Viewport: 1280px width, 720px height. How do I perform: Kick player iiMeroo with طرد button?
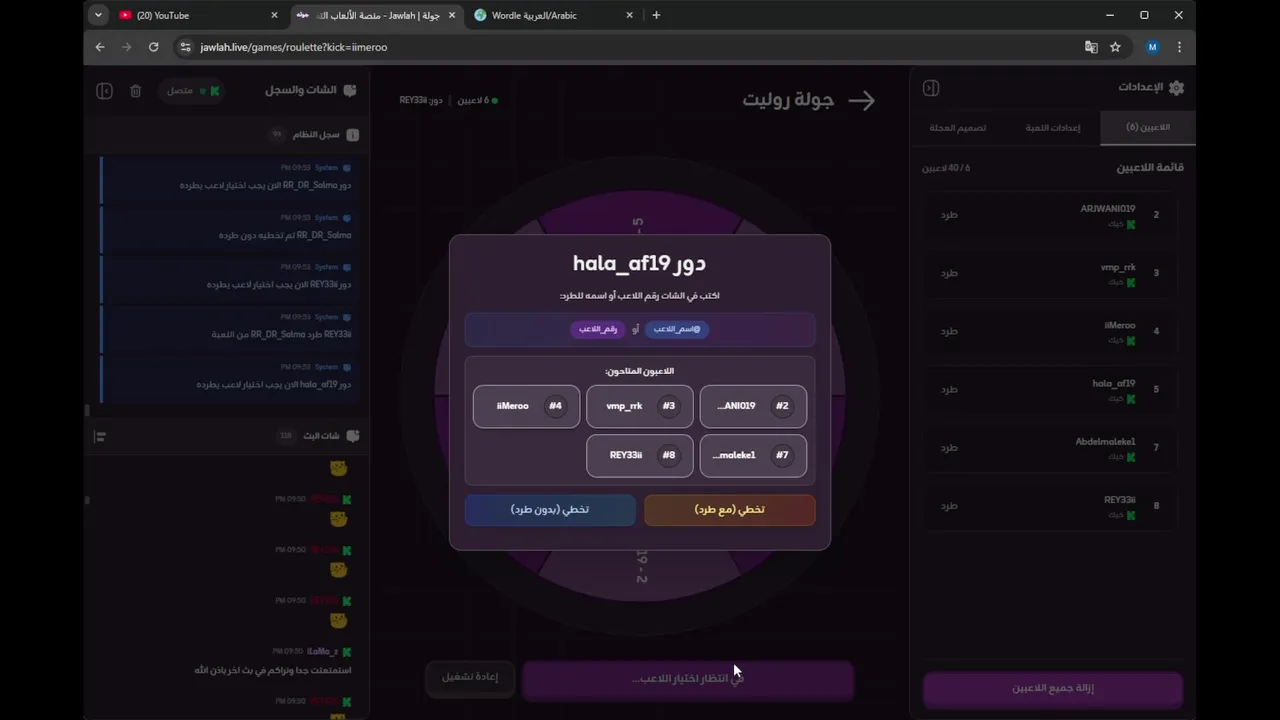[949, 331]
